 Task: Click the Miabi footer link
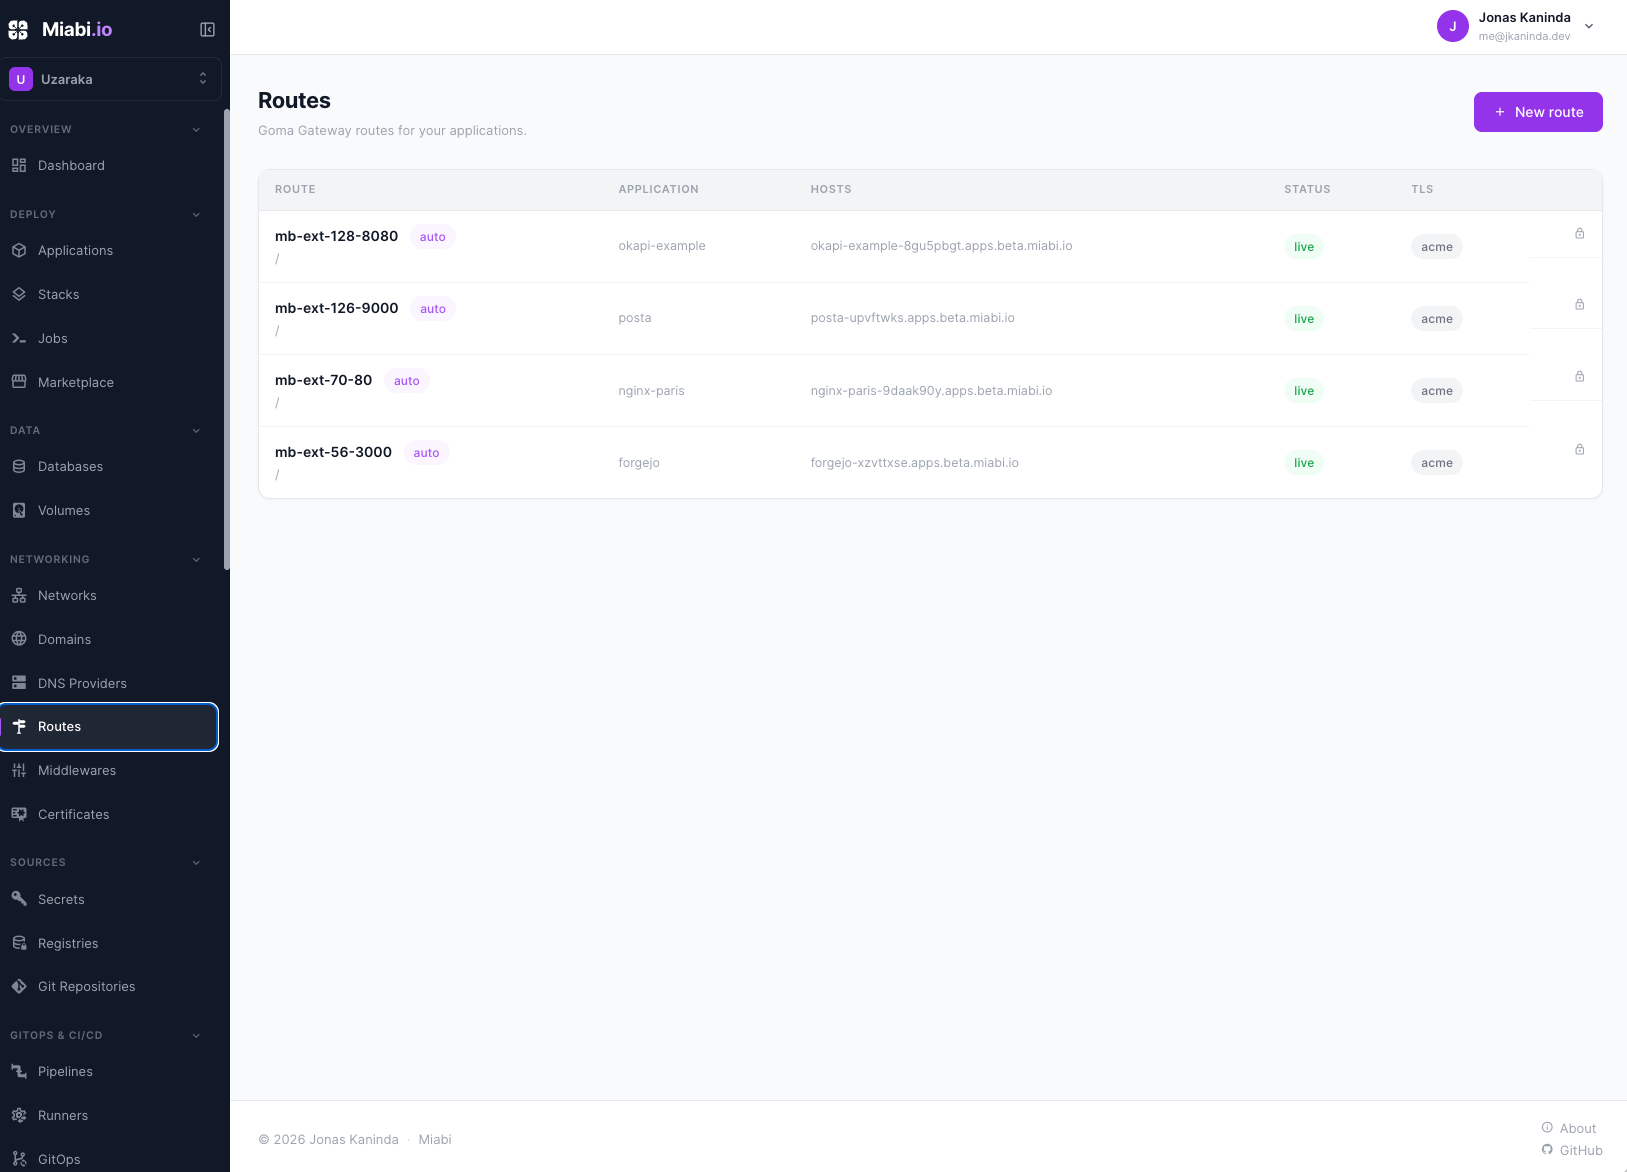[435, 1139]
